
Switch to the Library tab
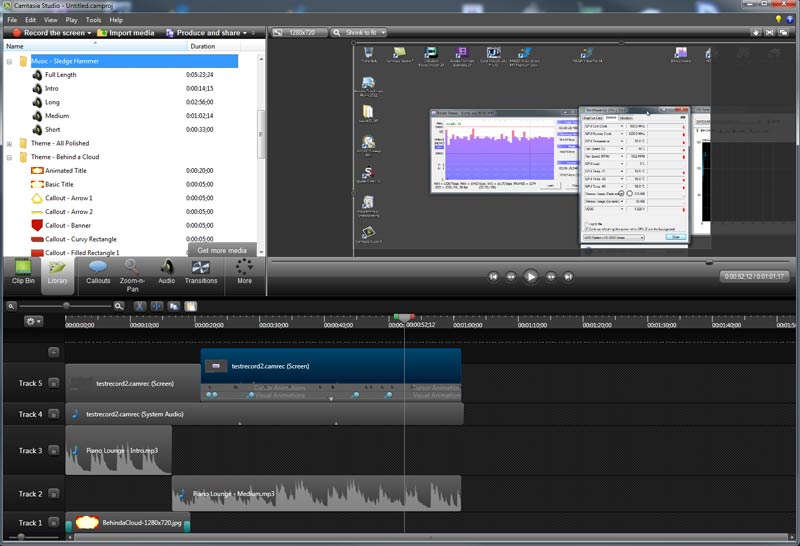pyautogui.click(x=57, y=274)
